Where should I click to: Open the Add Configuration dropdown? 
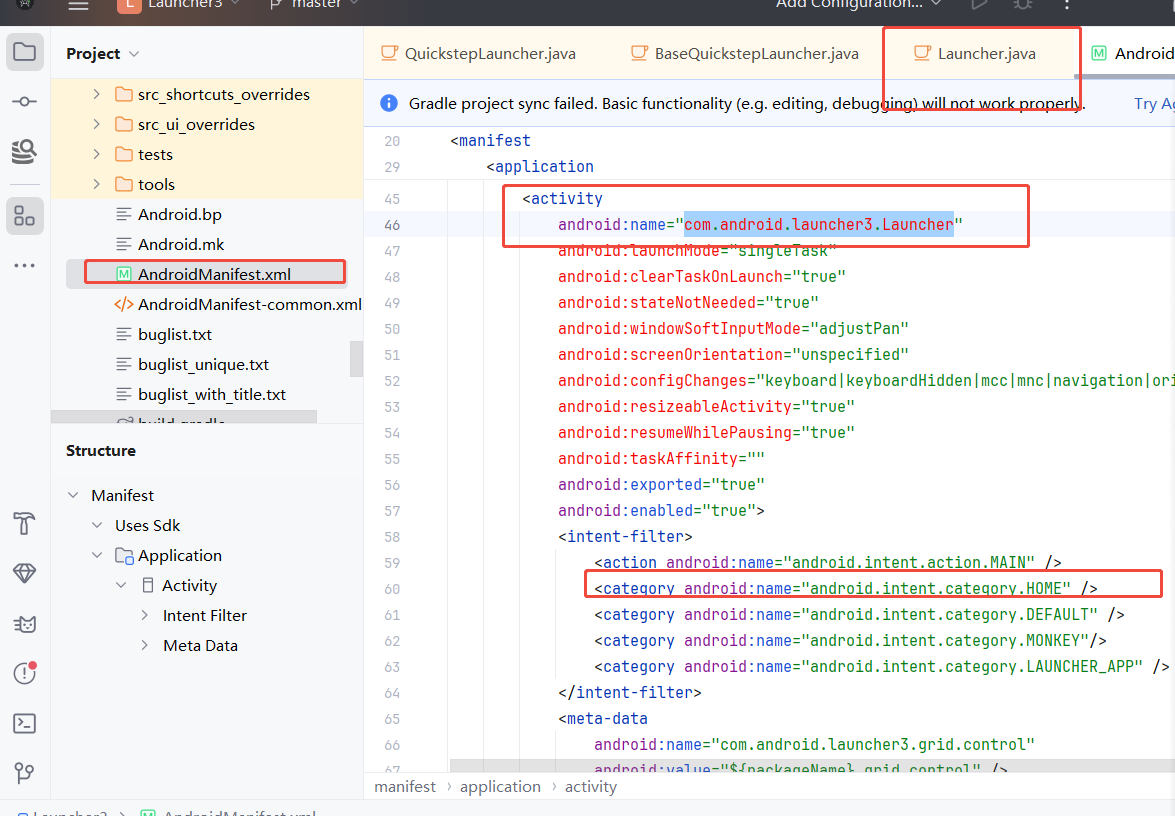[x=859, y=4]
